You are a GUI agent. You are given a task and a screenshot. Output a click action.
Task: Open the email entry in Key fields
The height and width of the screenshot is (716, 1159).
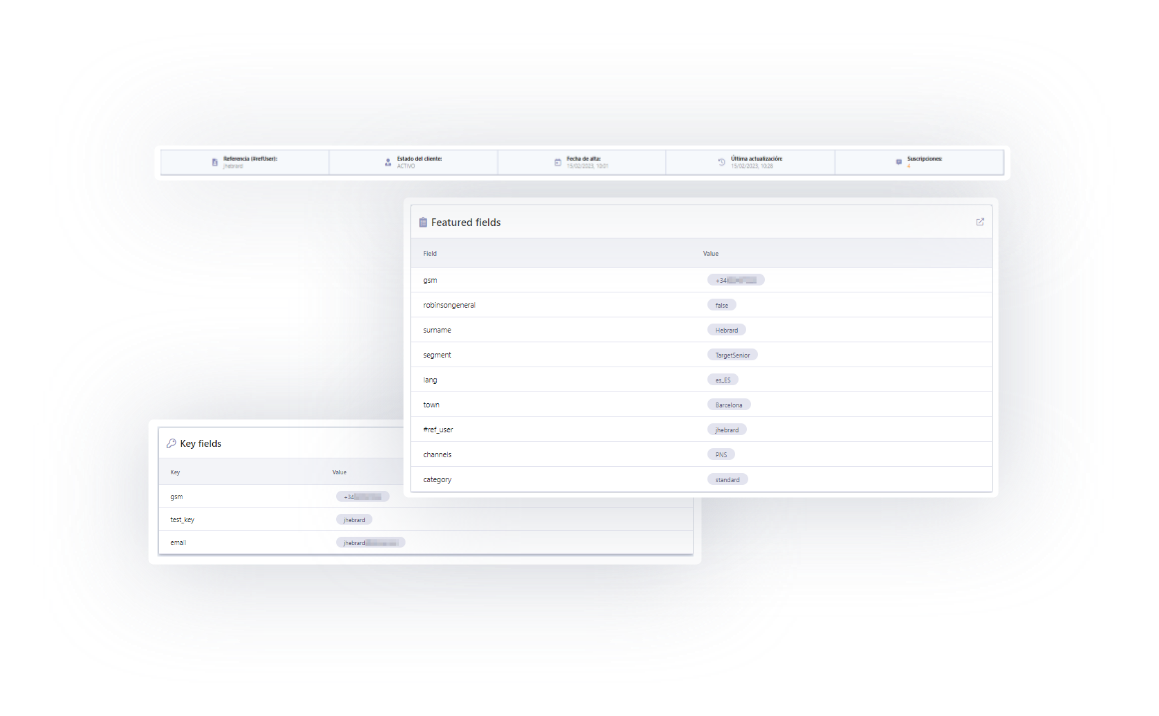(x=178, y=542)
